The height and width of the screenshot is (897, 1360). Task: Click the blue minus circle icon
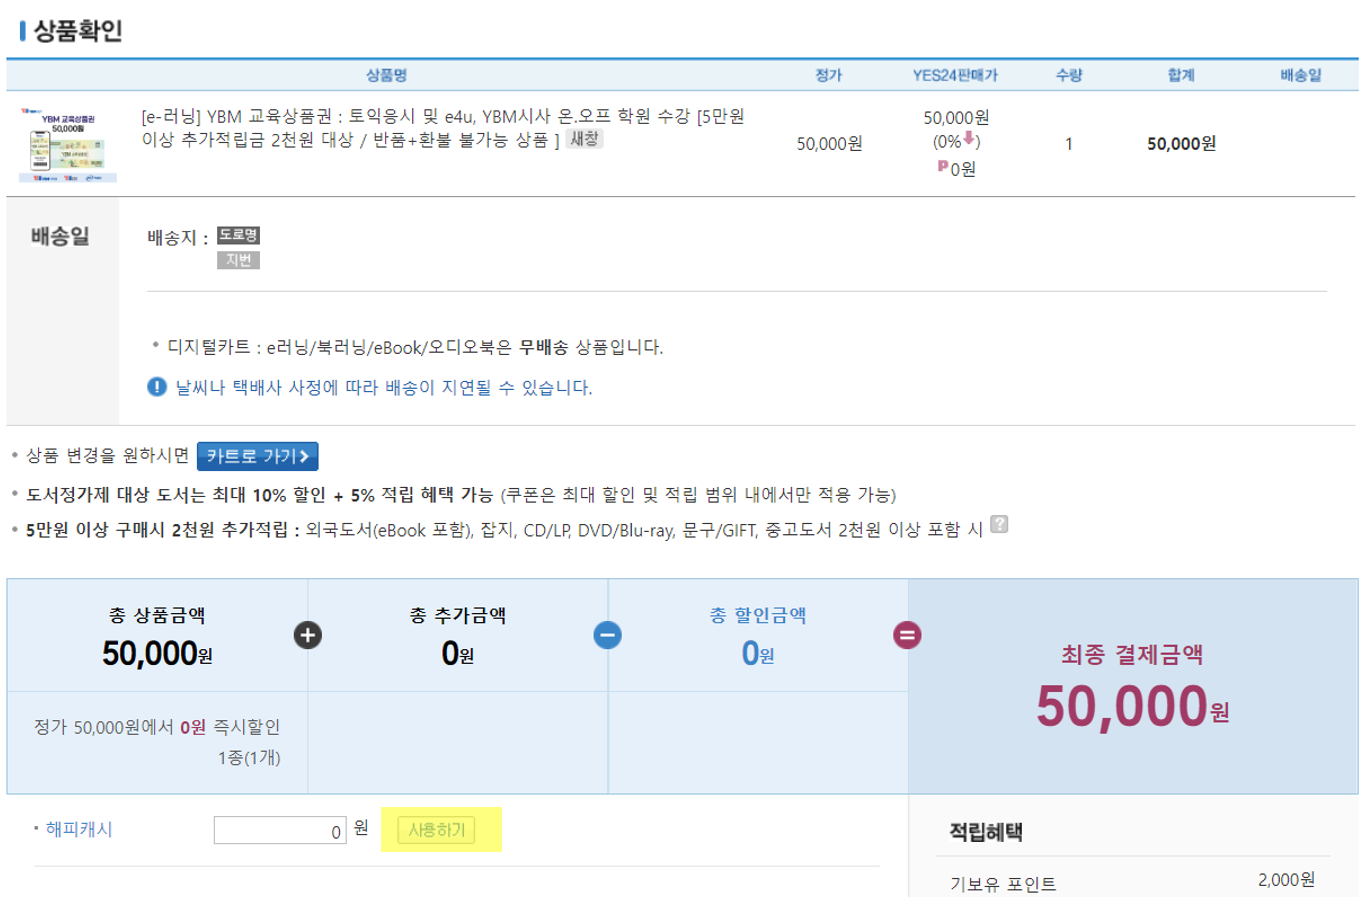point(607,635)
